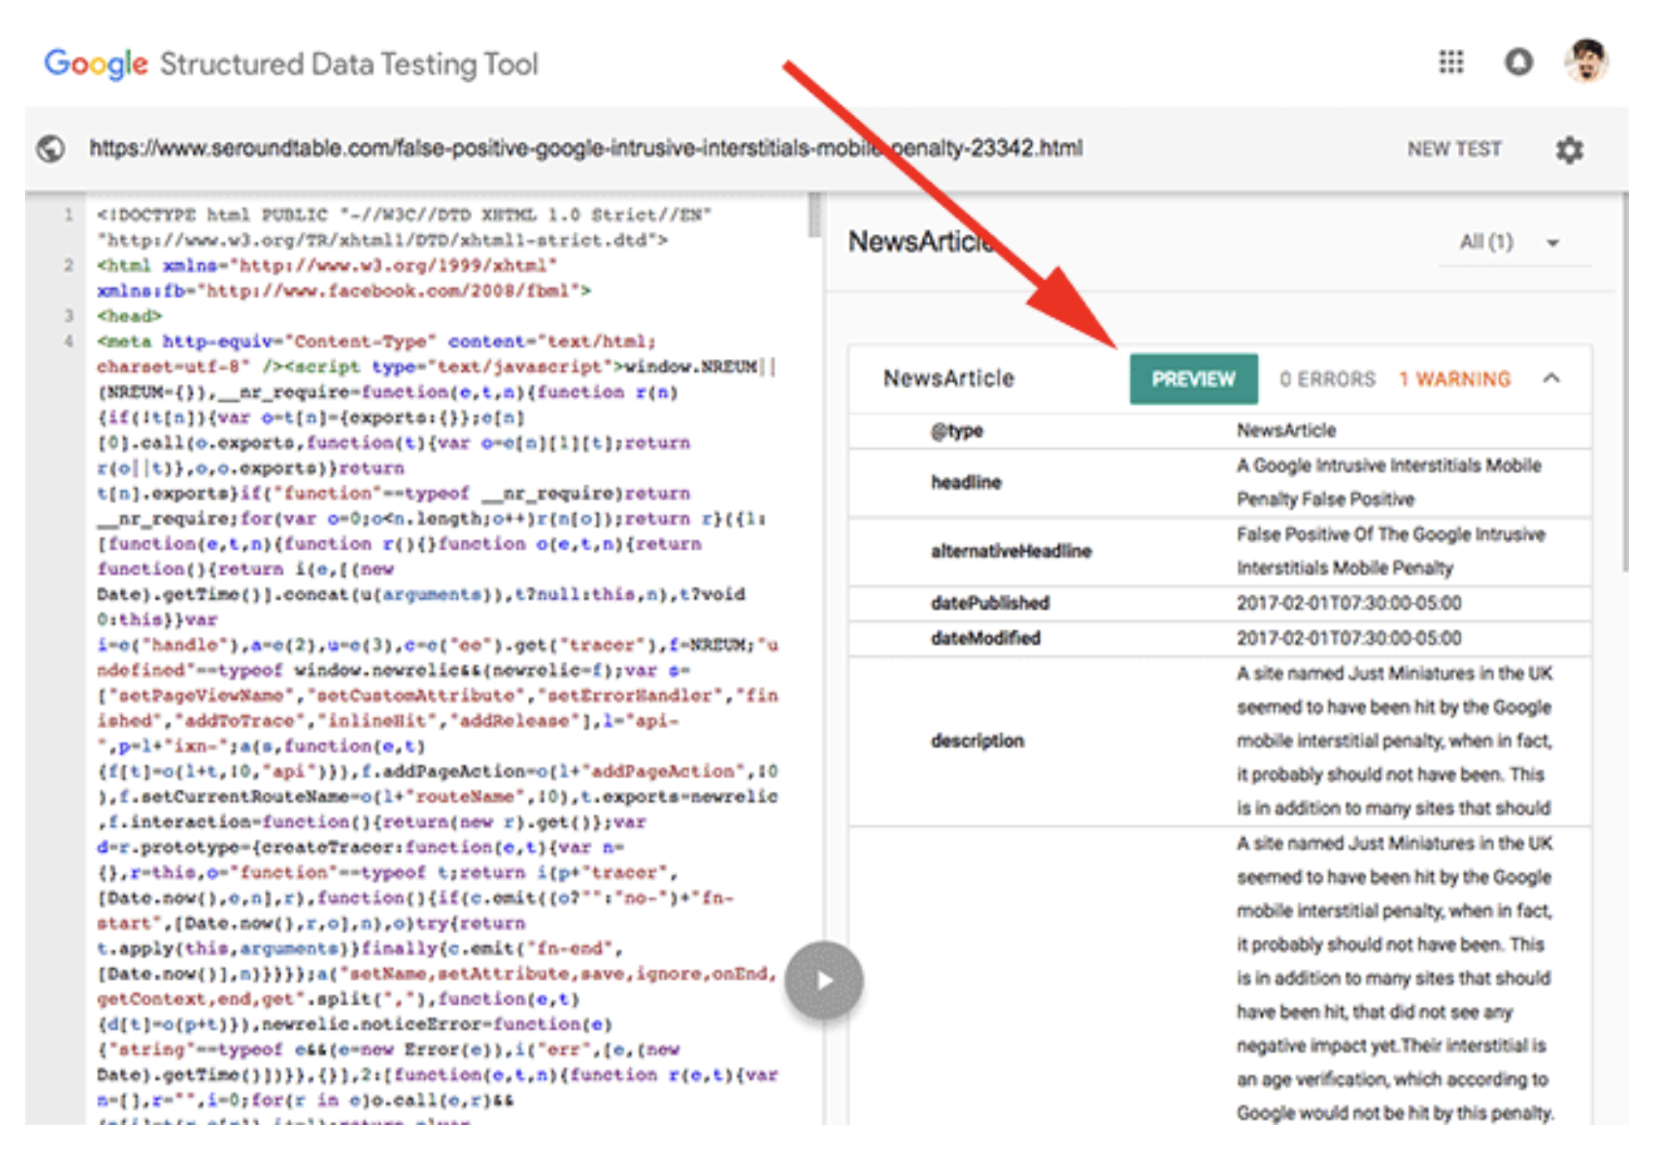Select the datePublished property label
Image resolution: width=1656 pixels, height=1168 pixels.
[990, 603]
